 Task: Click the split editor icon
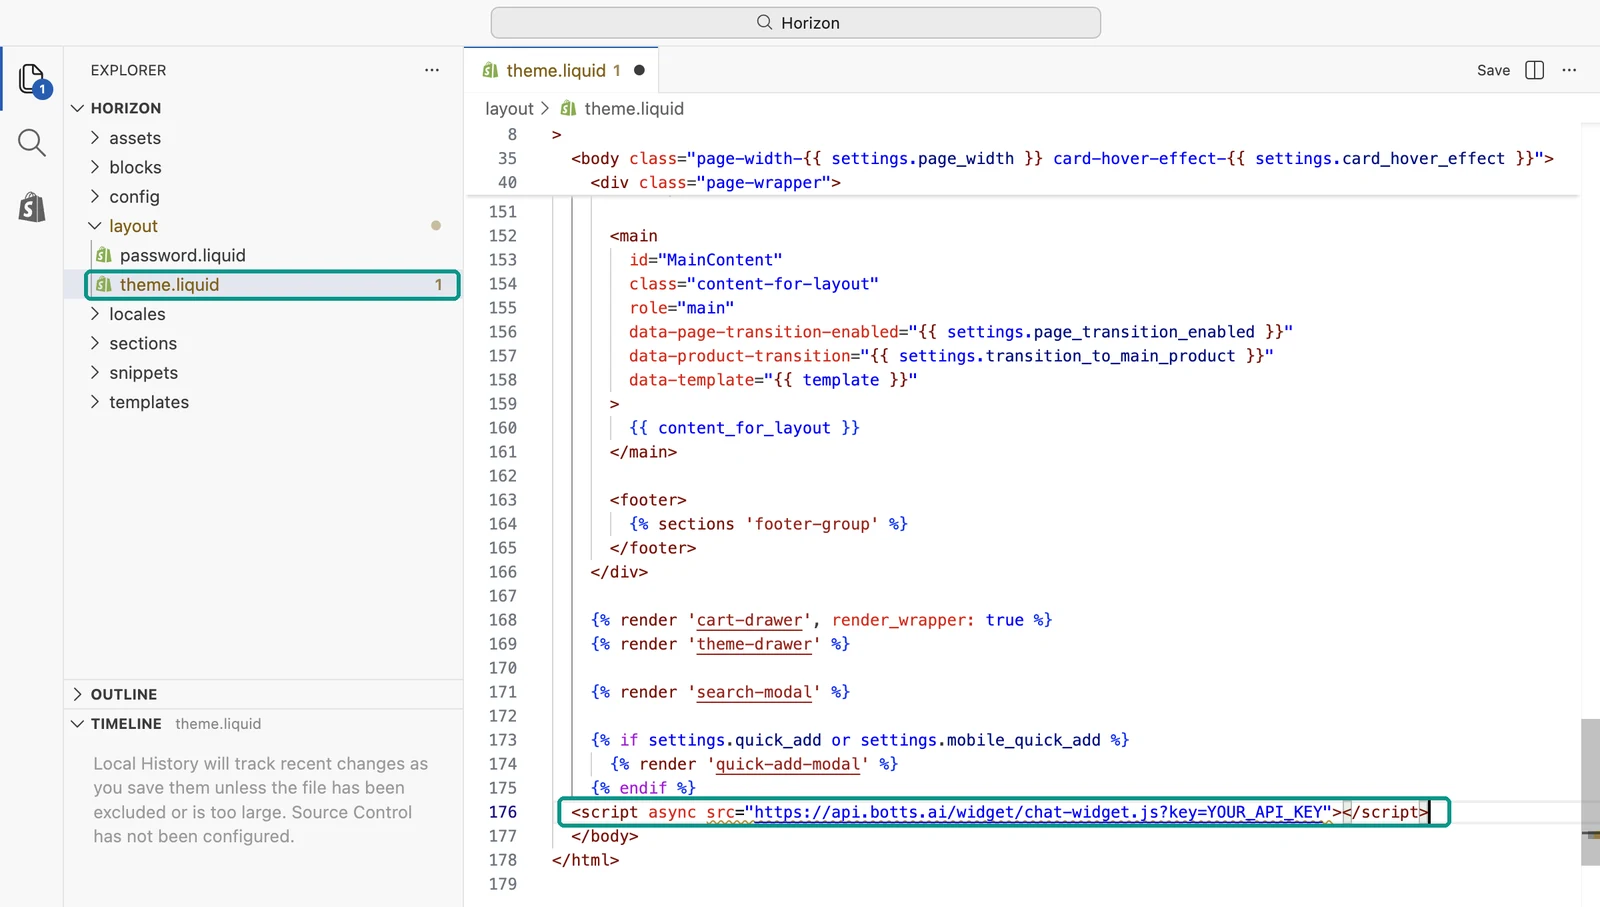click(x=1534, y=70)
